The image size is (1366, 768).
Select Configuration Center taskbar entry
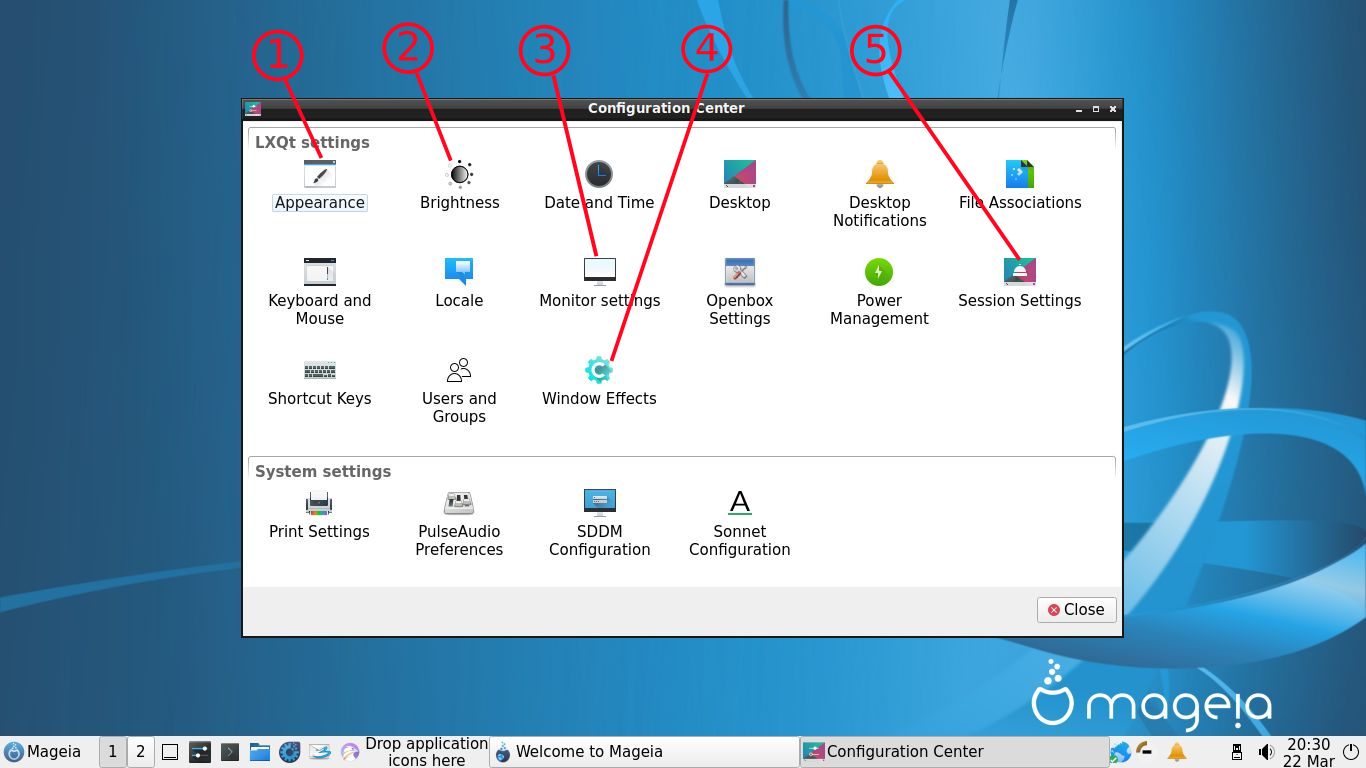[x=954, y=752]
